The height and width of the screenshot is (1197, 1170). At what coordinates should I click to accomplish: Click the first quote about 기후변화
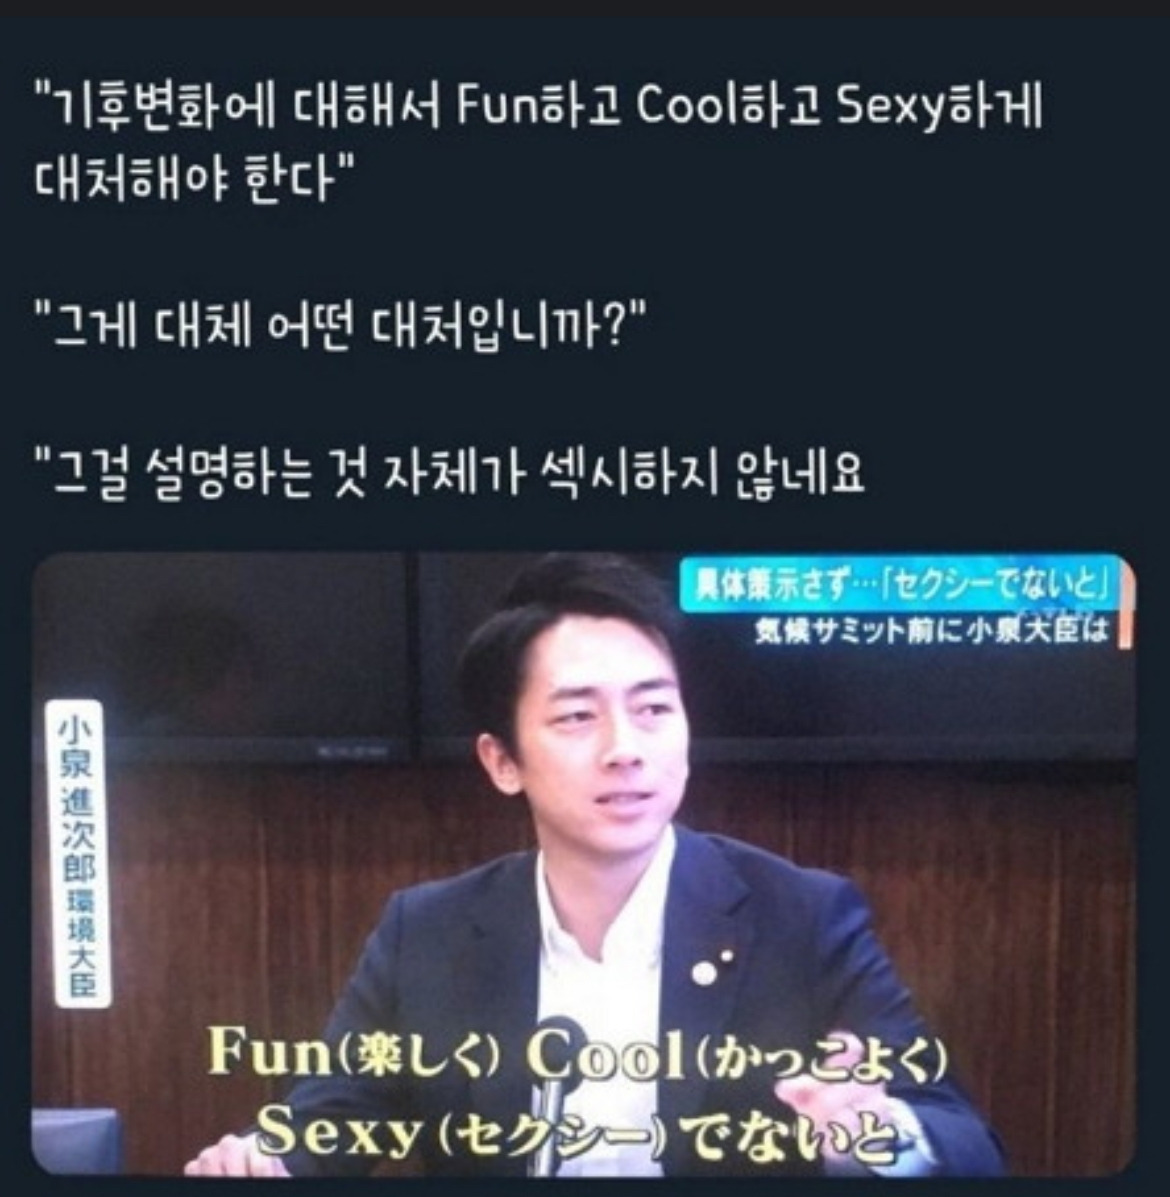(539, 143)
